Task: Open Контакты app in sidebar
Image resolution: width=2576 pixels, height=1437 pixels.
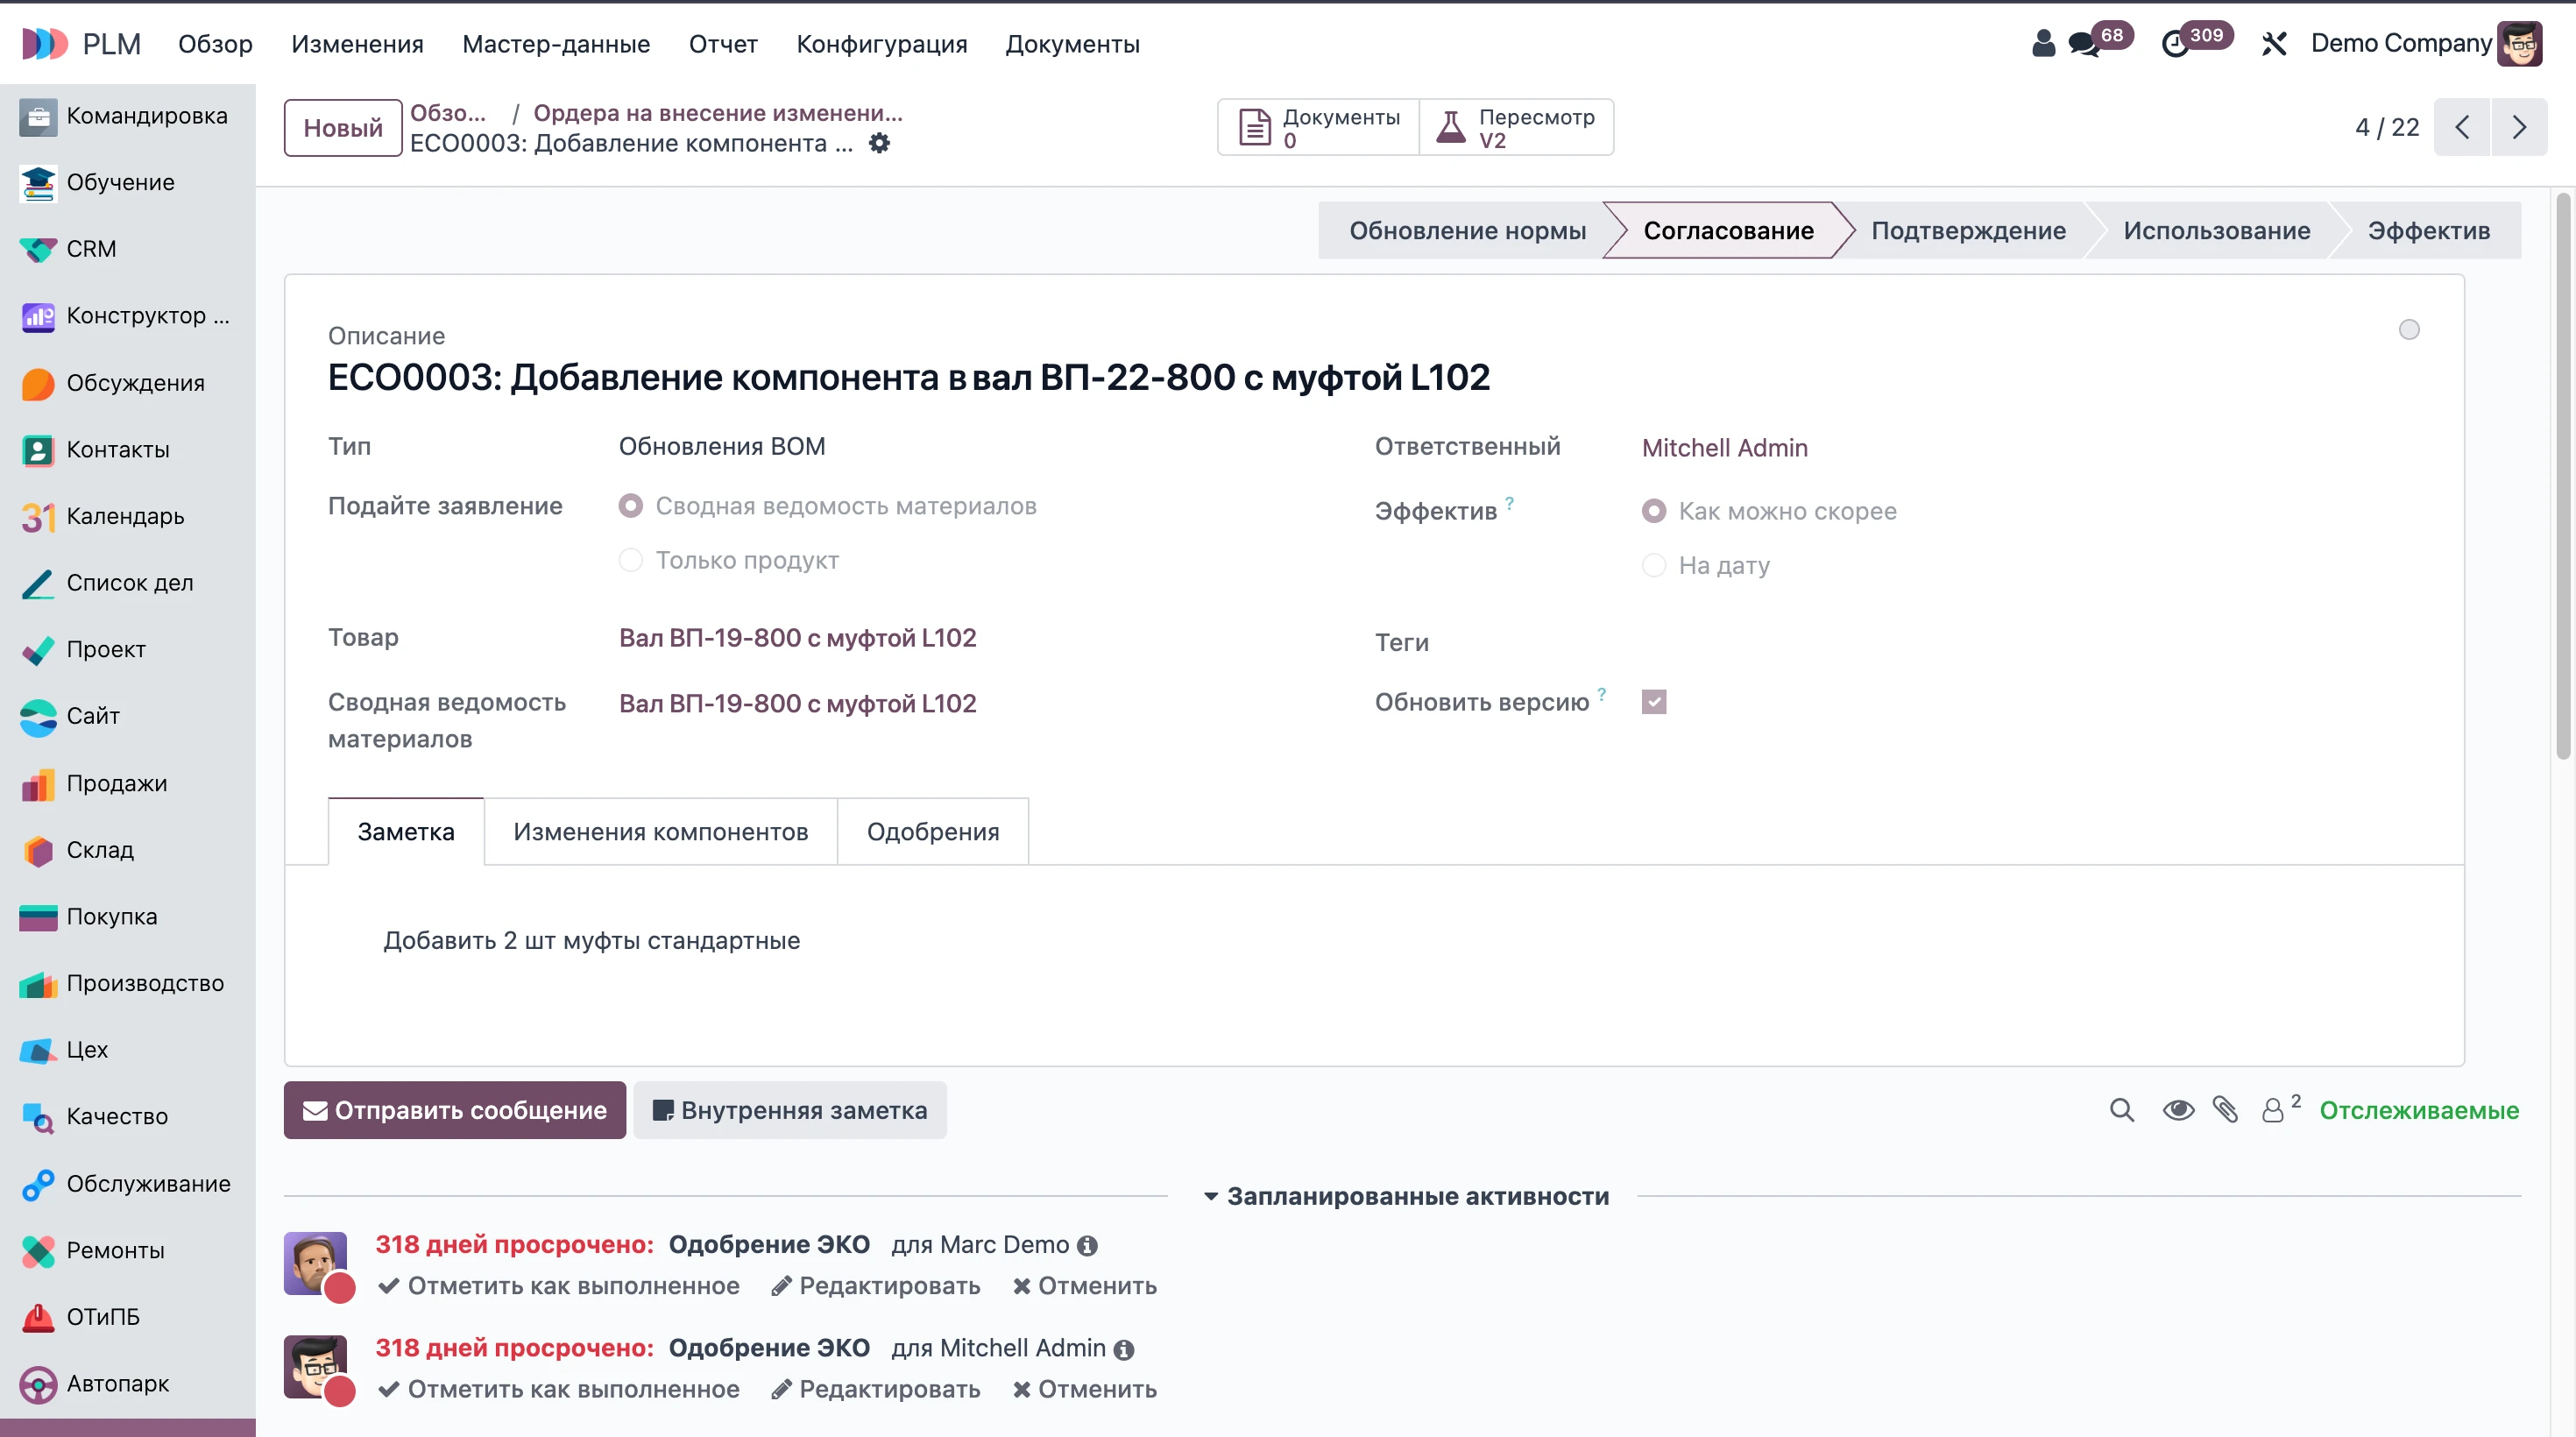Action: pyautogui.click(x=127, y=450)
